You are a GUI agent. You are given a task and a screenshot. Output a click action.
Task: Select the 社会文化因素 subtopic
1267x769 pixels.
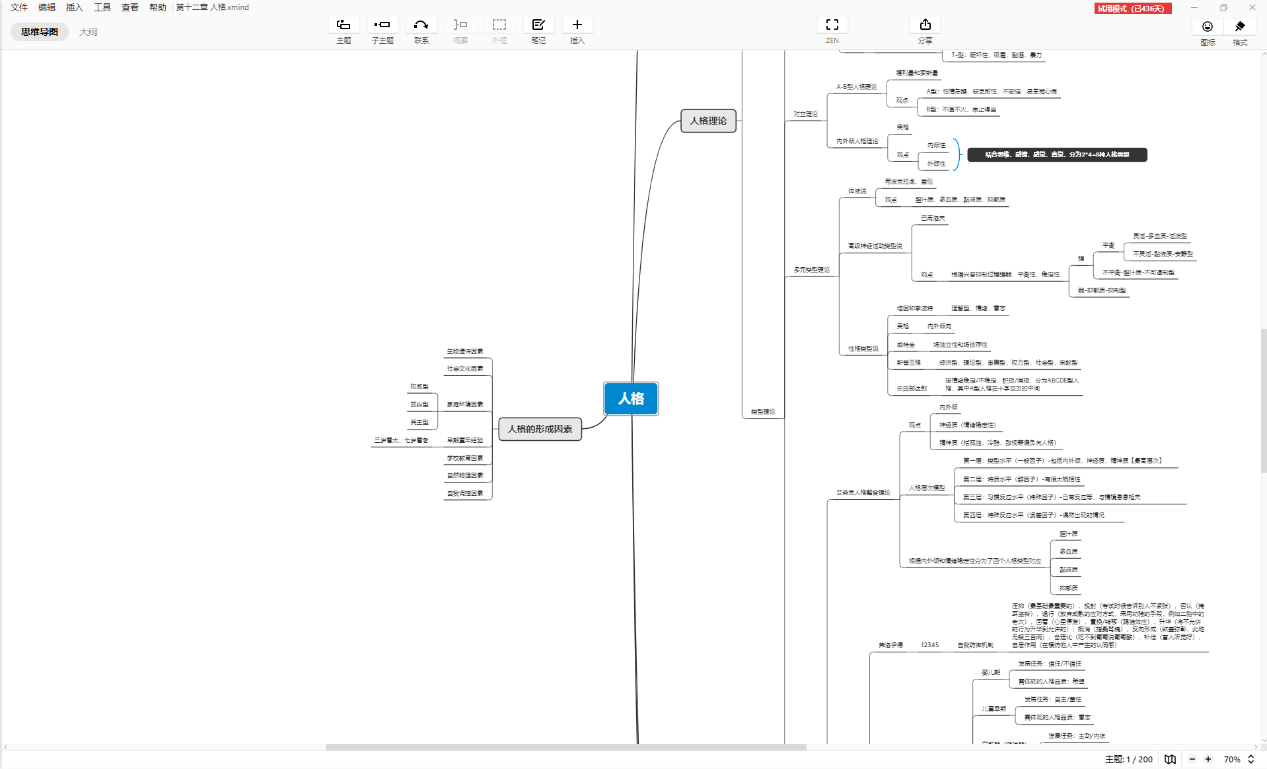click(465, 368)
